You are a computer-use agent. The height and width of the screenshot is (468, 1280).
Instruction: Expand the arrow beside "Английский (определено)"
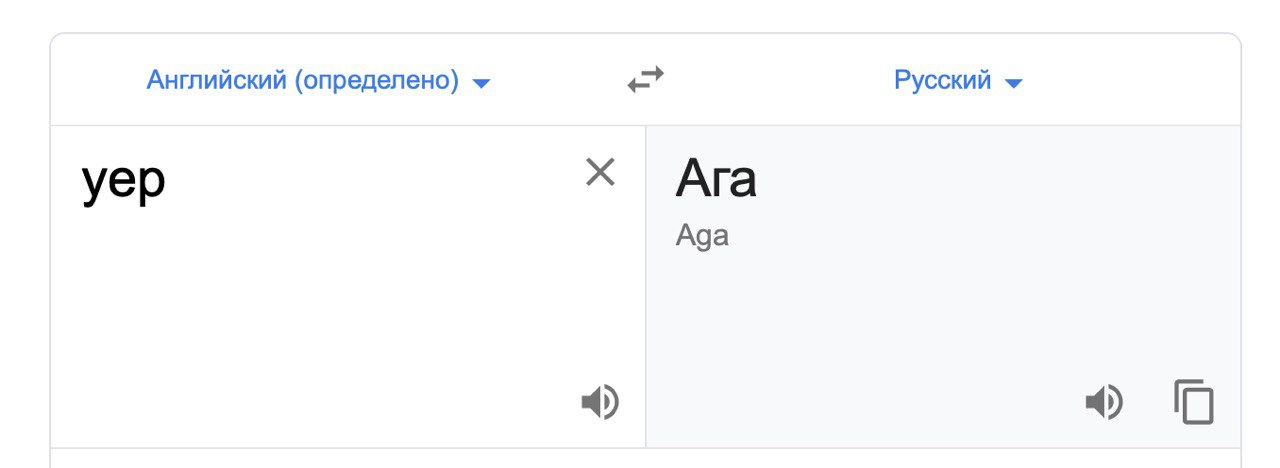coord(481,83)
